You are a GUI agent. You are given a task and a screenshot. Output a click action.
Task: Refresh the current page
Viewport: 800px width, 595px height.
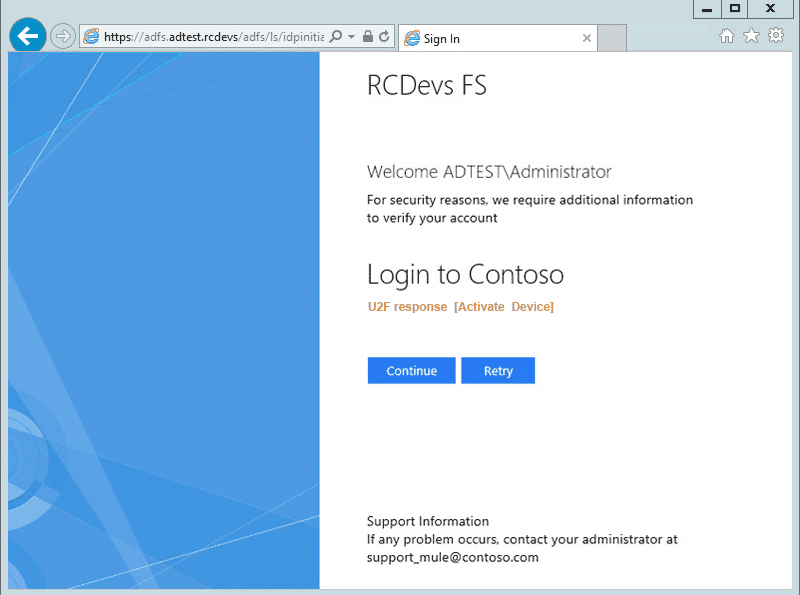click(383, 37)
